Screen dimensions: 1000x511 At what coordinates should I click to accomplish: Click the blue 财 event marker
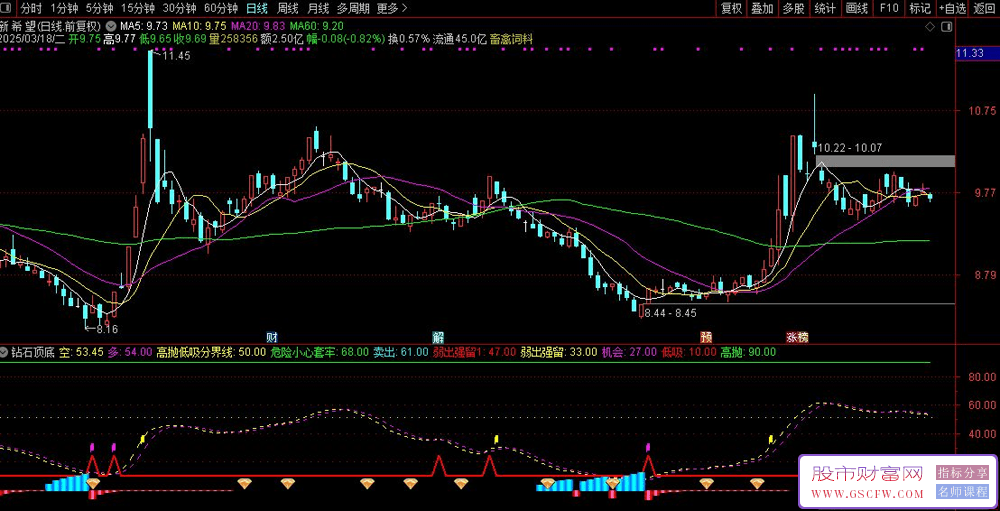(x=272, y=336)
